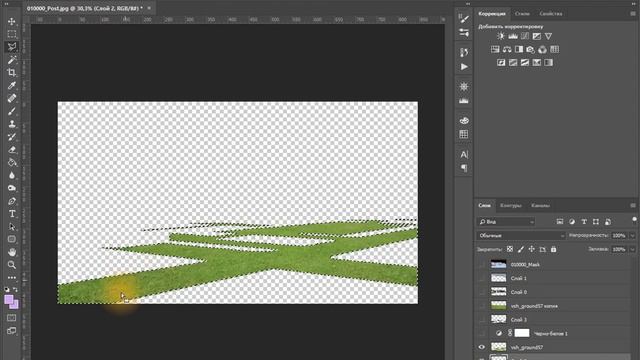The height and width of the screenshot is (360, 640).
Task: Select the Sponge/Dodge tool
Action: [11, 188]
